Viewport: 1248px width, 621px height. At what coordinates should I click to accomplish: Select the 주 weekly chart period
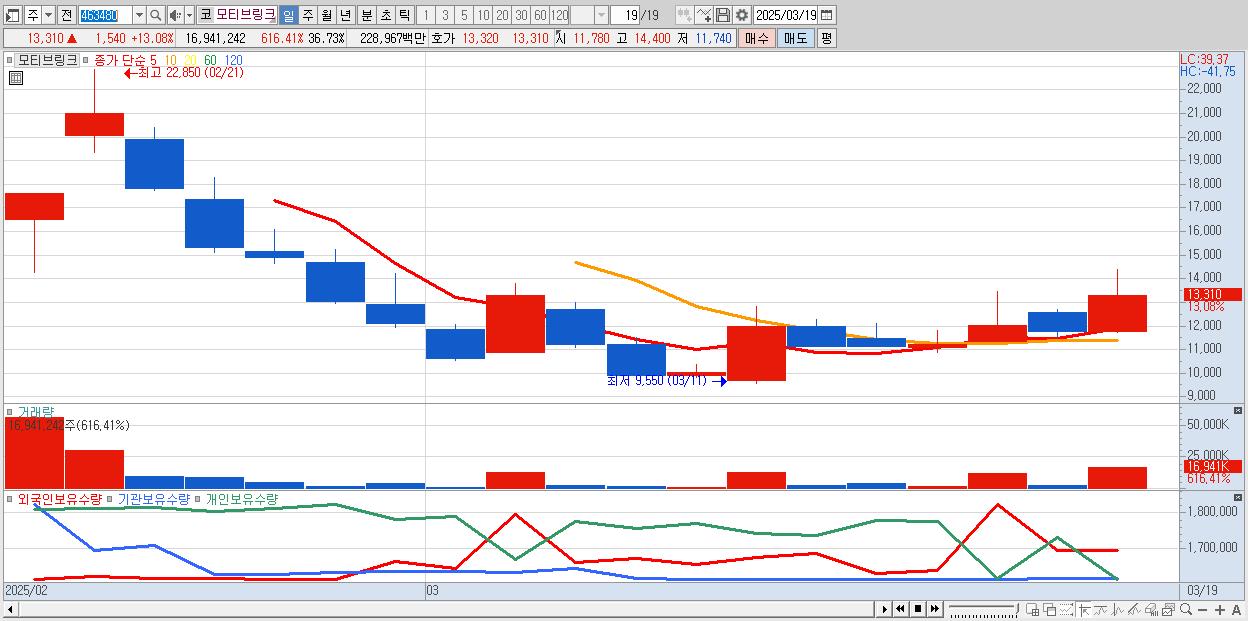307,15
